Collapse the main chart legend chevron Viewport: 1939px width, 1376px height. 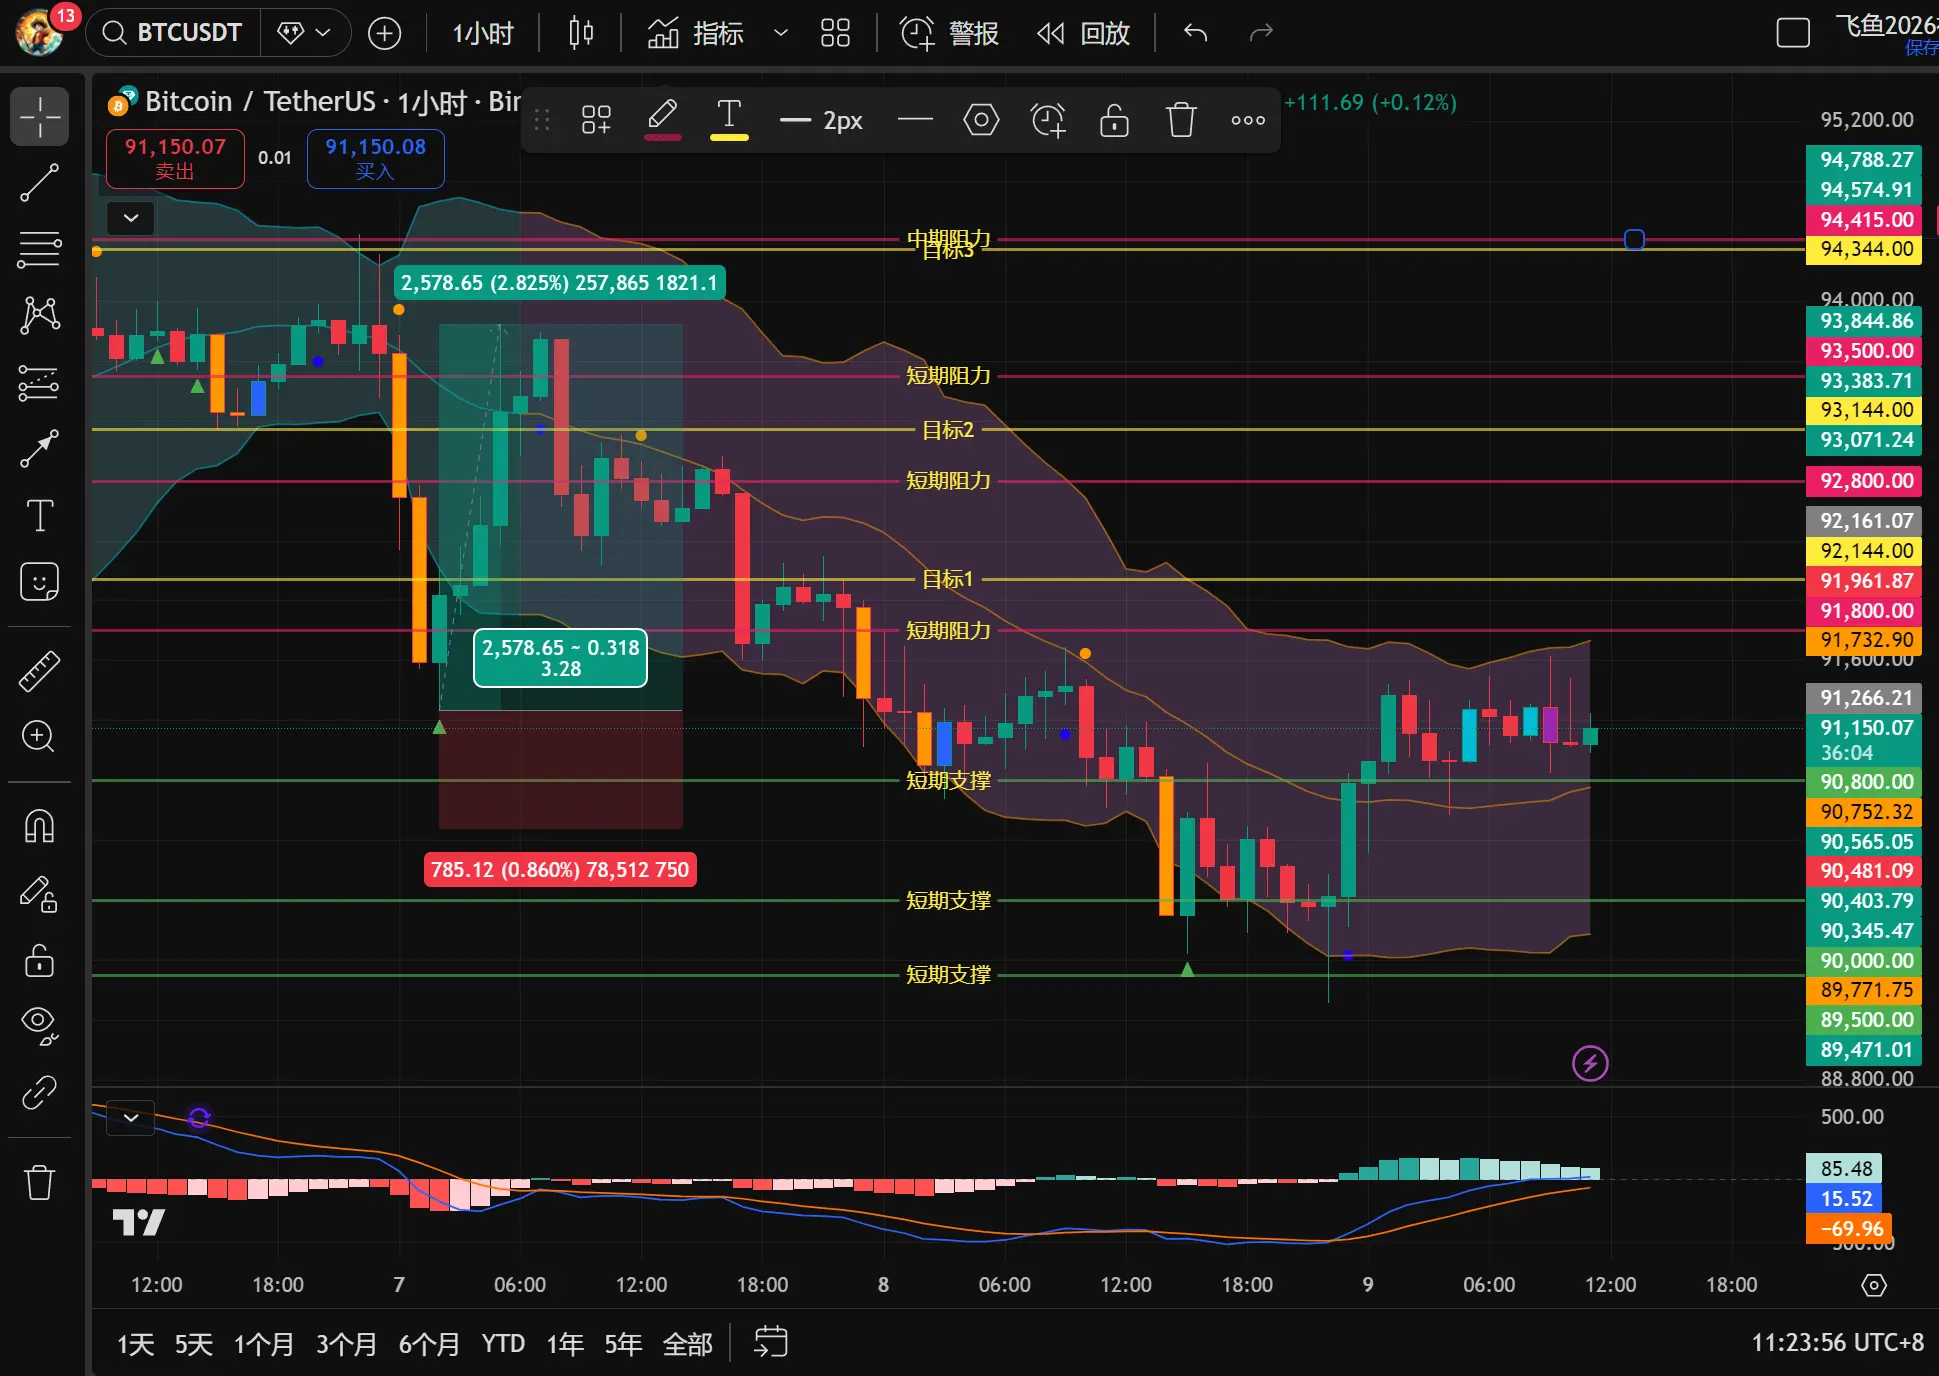[x=131, y=217]
